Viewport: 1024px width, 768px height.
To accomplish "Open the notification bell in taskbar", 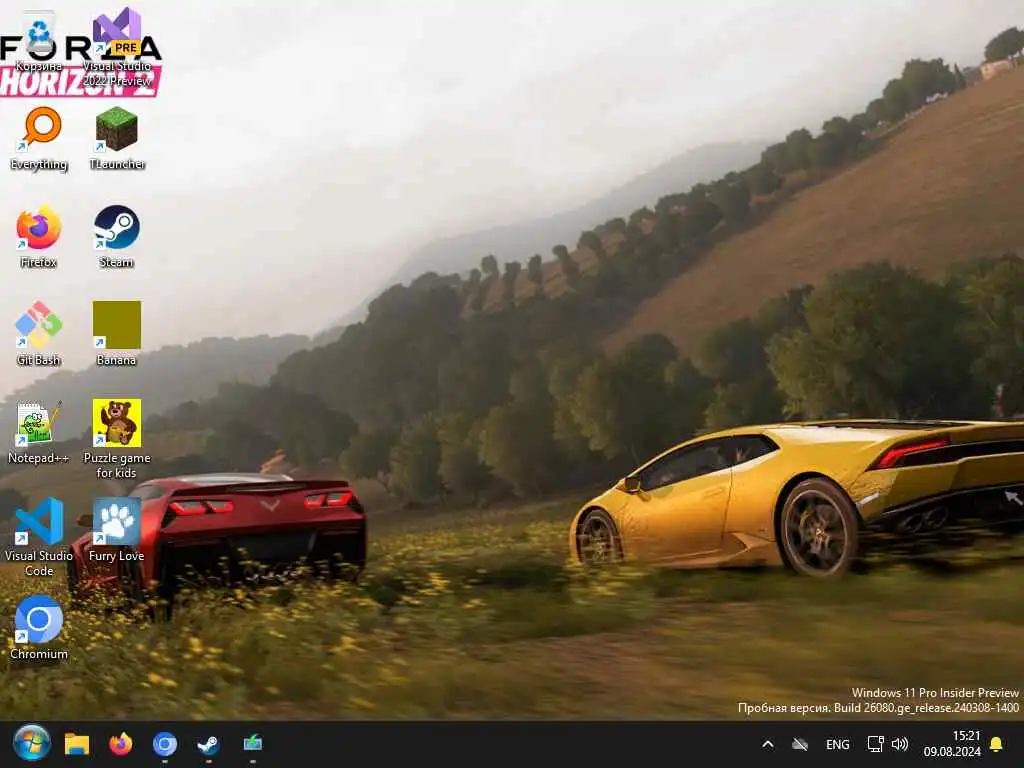I will (997, 744).
